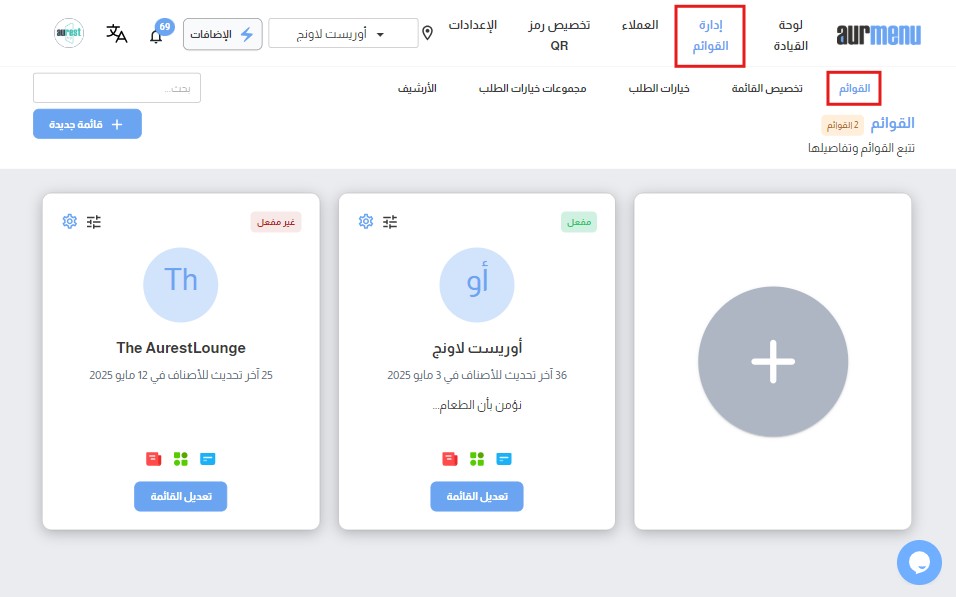This screenshot has height=597, width=956.
Task: Click the language translate icon
Action: point(117,34)
